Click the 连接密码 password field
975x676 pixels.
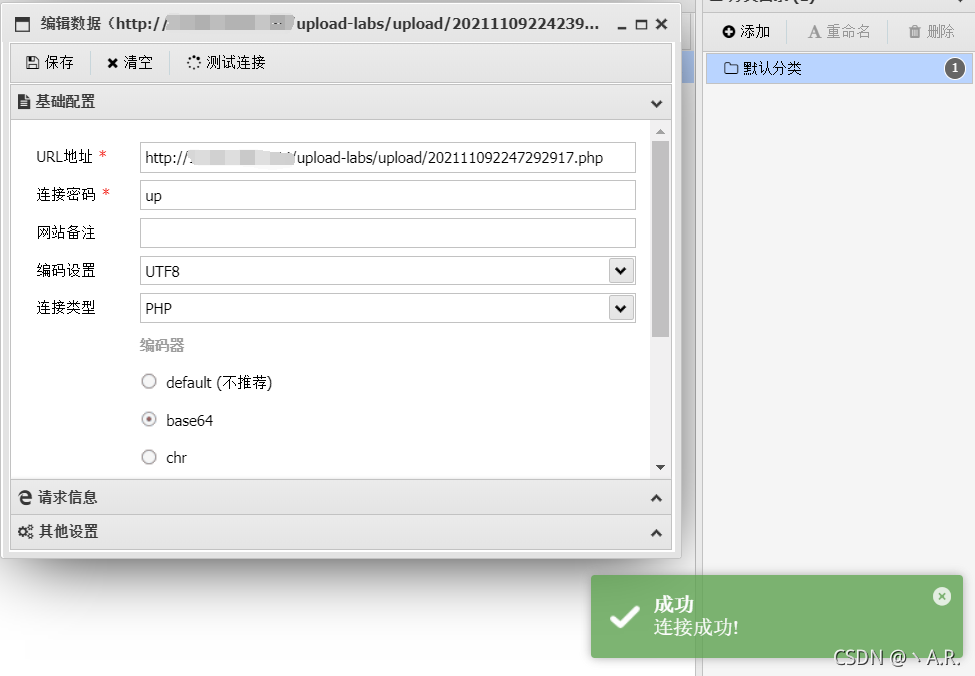point(387,195)
